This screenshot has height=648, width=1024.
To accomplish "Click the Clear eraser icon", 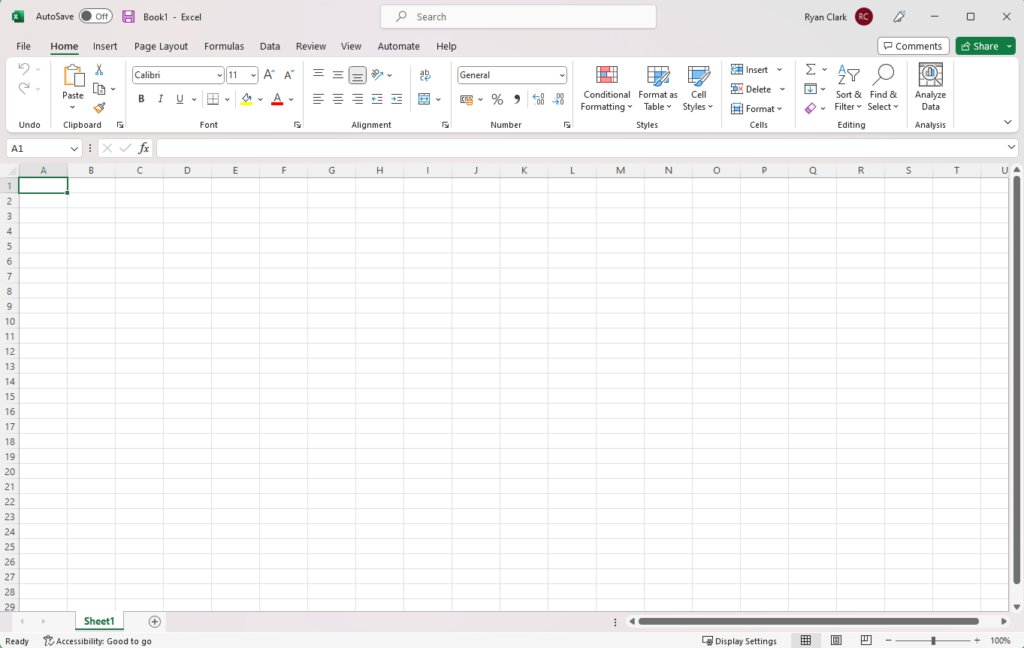I will click(x=810, y=108).
